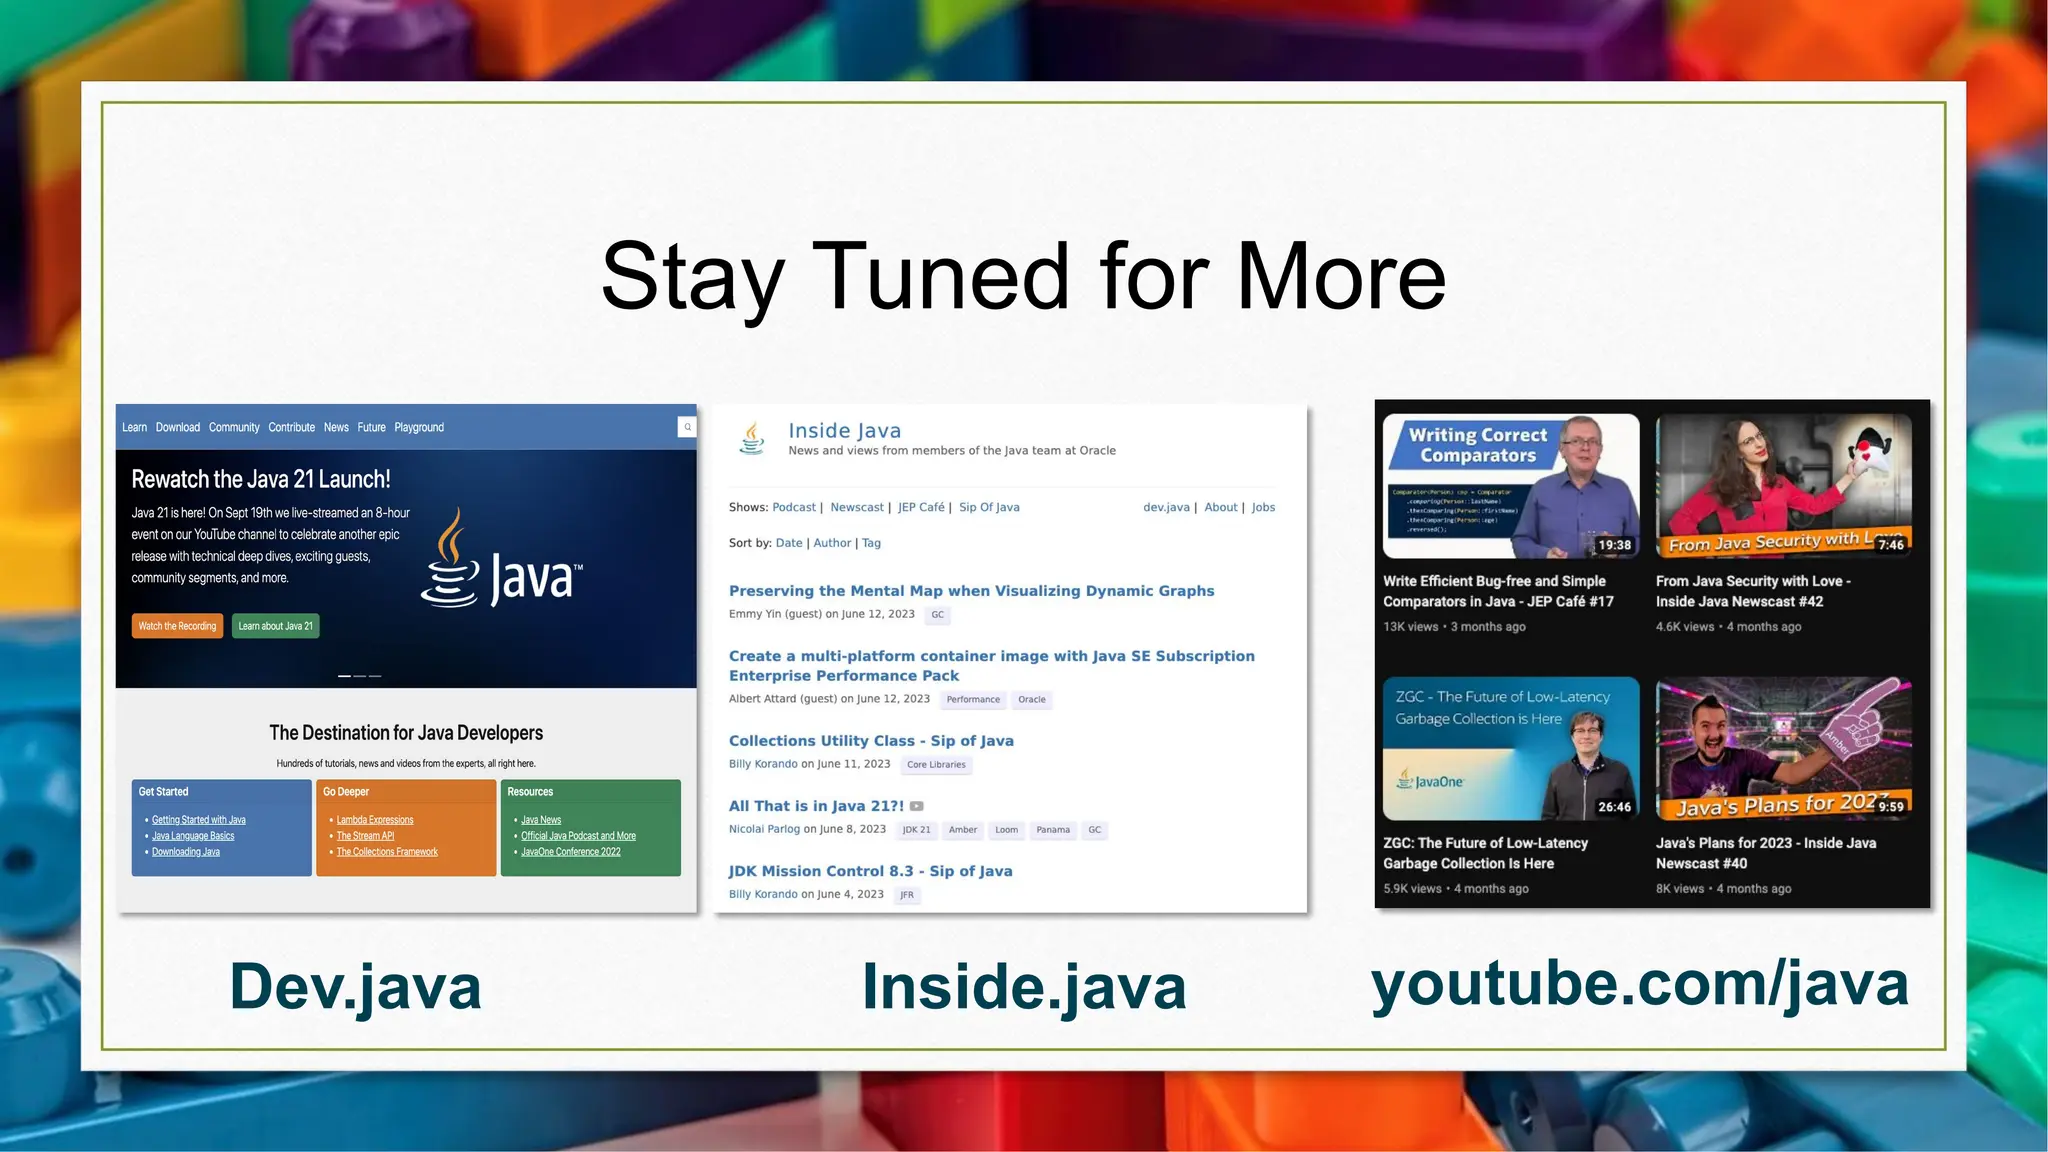2048x1152 pixels.
Task: Open JDK Mission Control 8.3 post
Action: coord(870,871)
